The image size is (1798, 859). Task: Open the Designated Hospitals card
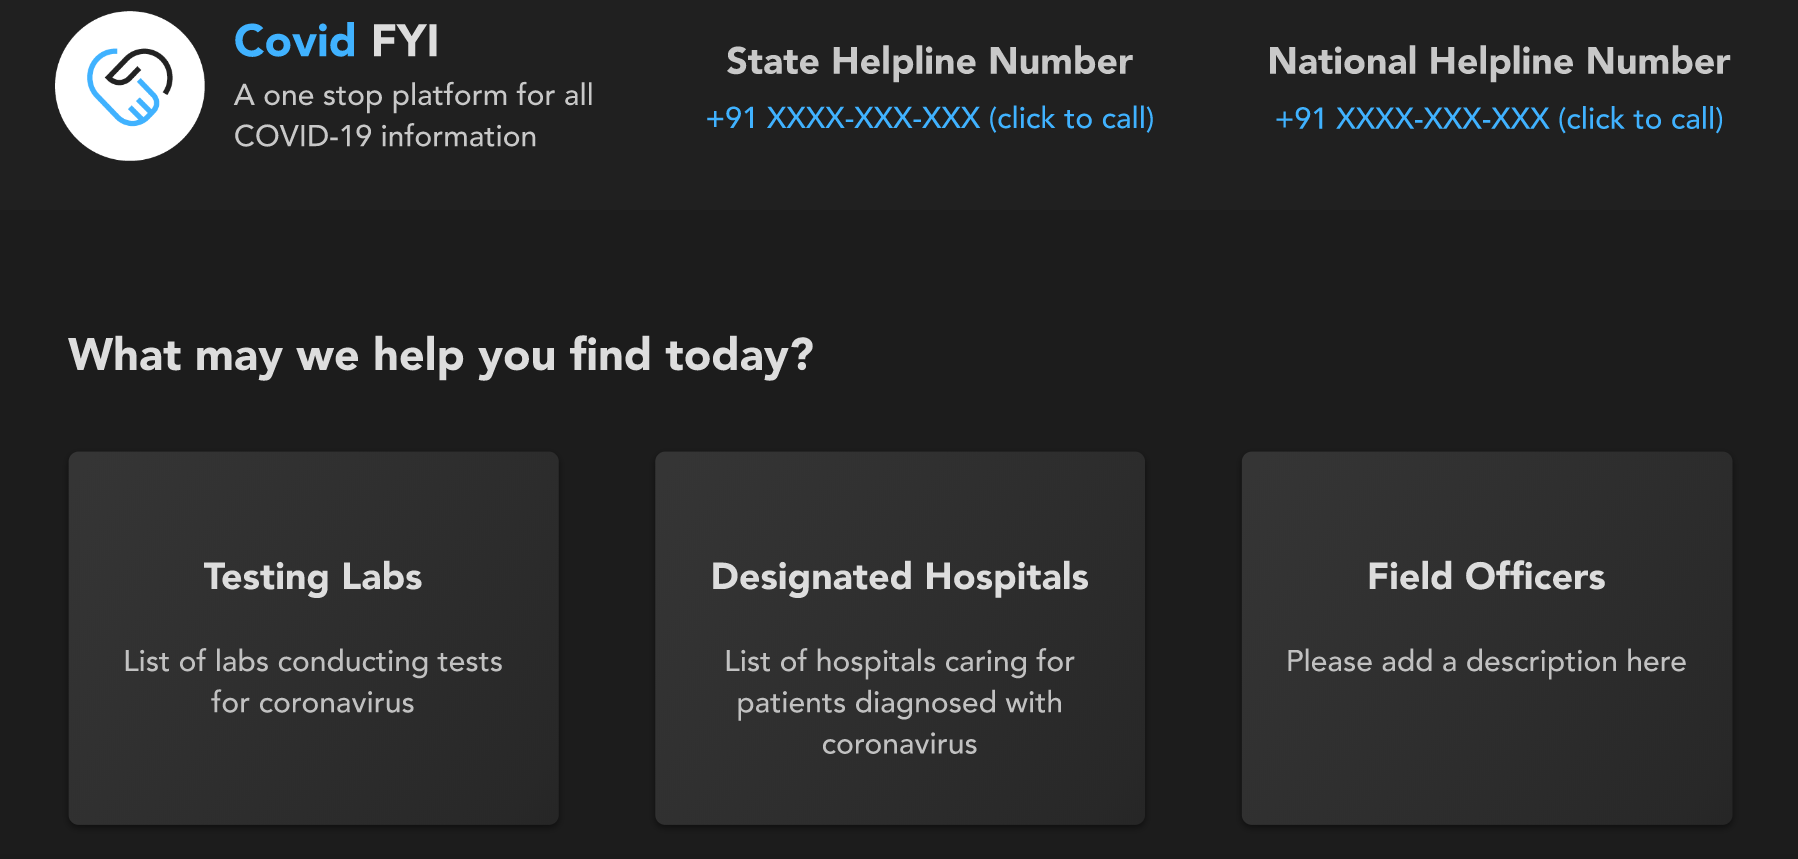pyautogui.click(x=899, y=500)
